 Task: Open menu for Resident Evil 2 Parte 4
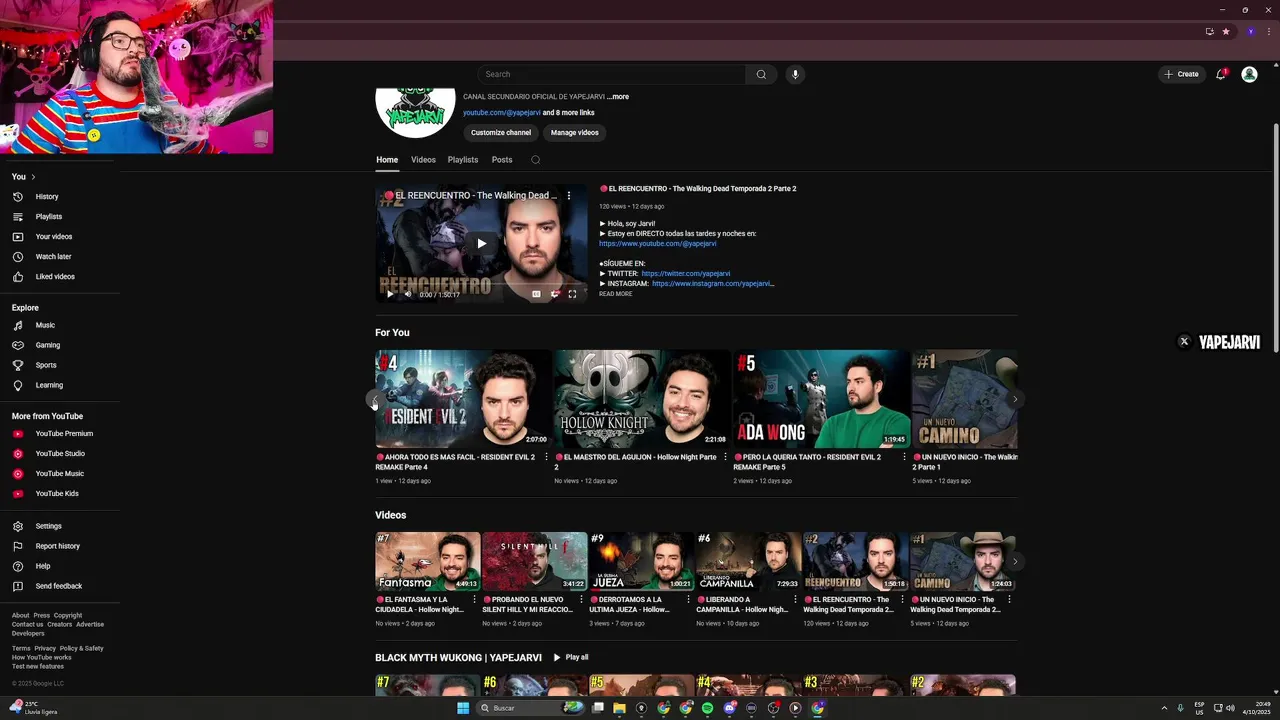click(x=546, y=458)
